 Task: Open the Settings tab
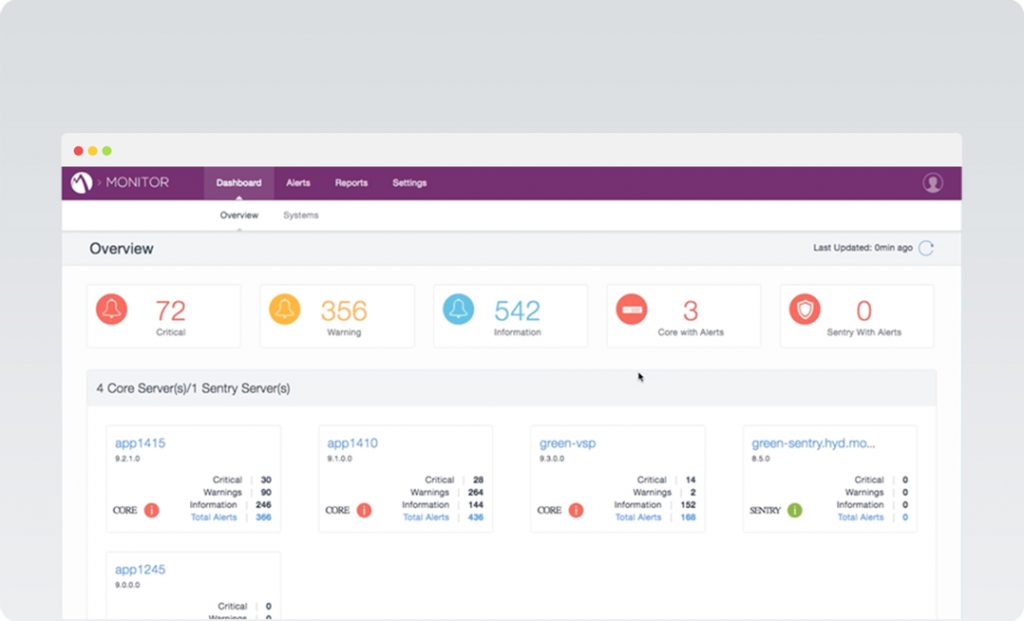pyautogui.click(x=409, y=183)
